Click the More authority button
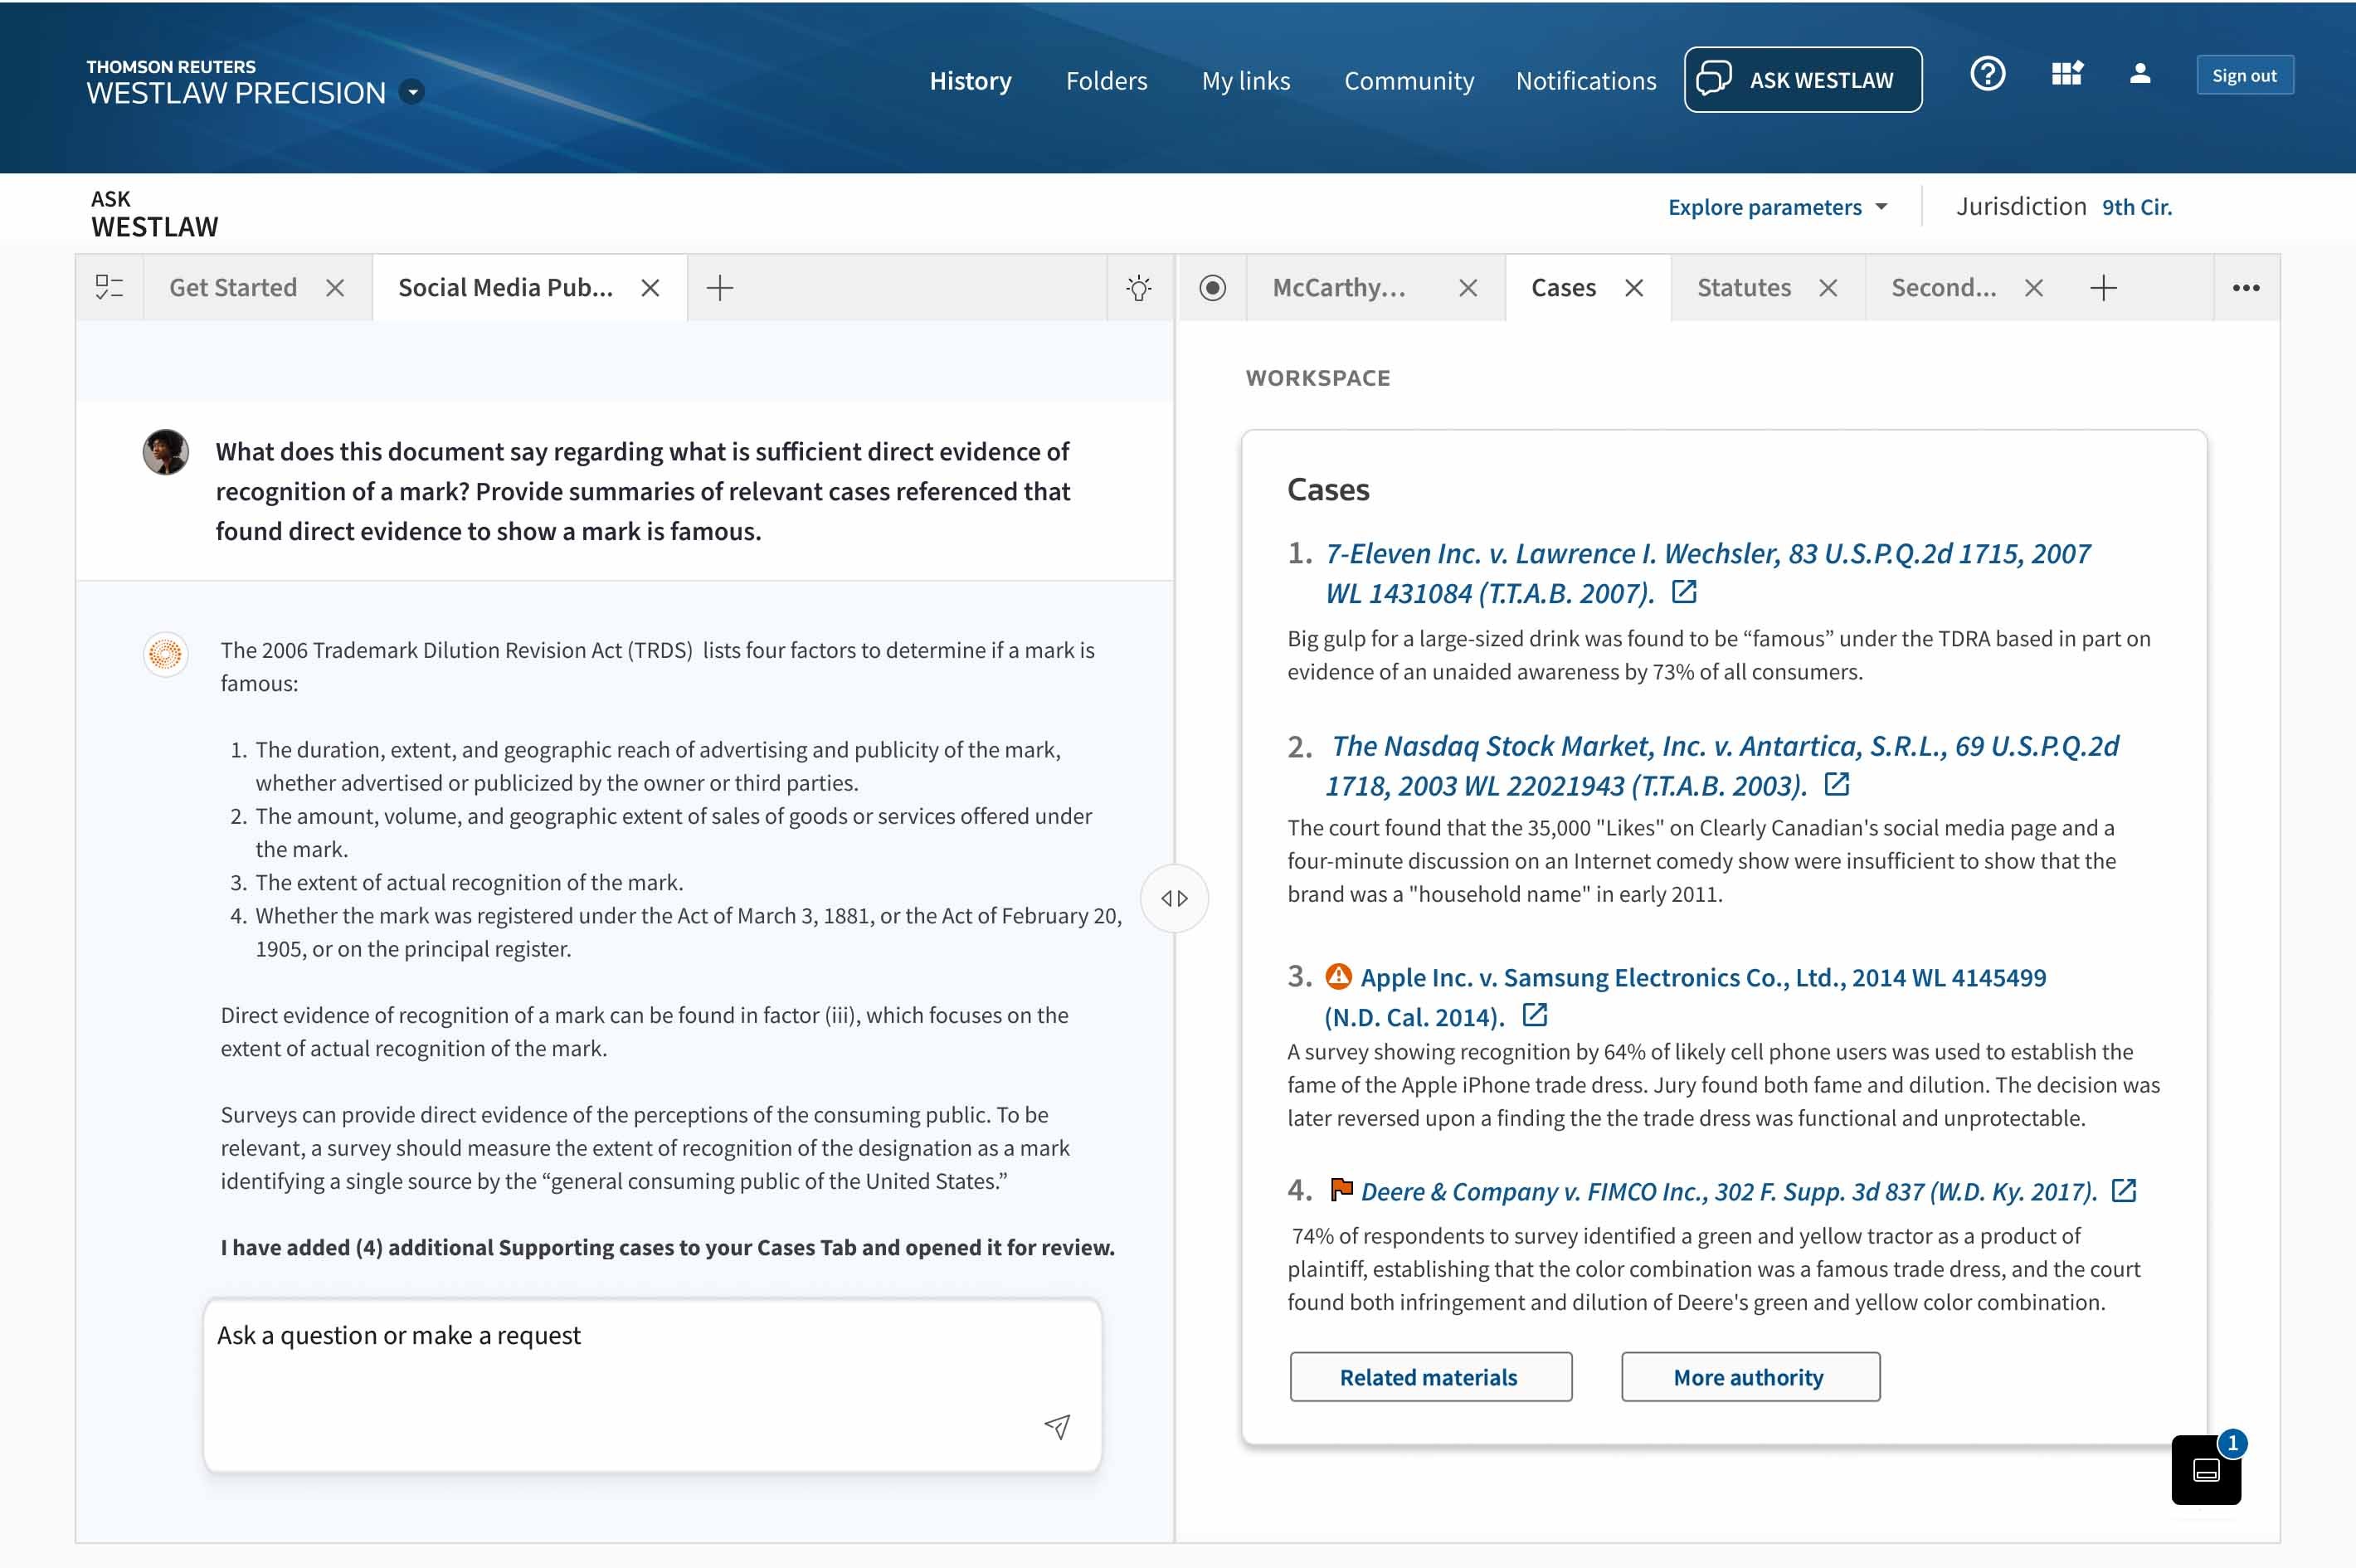2356x1568 pixels. click(x=1749, y=1377)
